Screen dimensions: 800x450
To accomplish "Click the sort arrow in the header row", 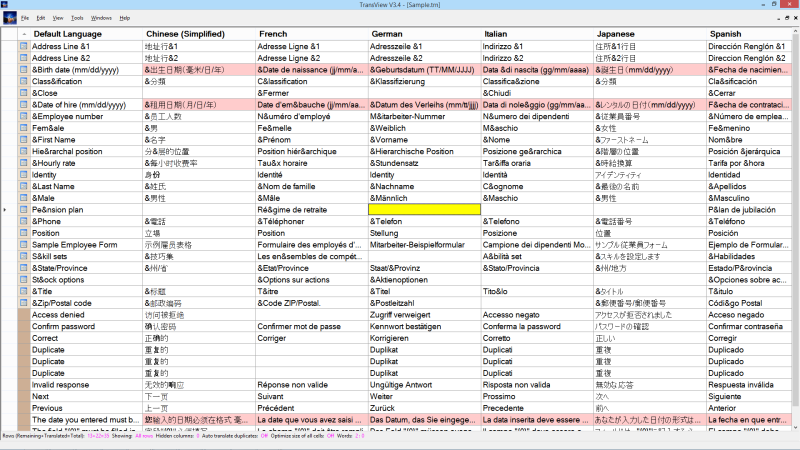I will pyautogui.click(x=24, y=34).
